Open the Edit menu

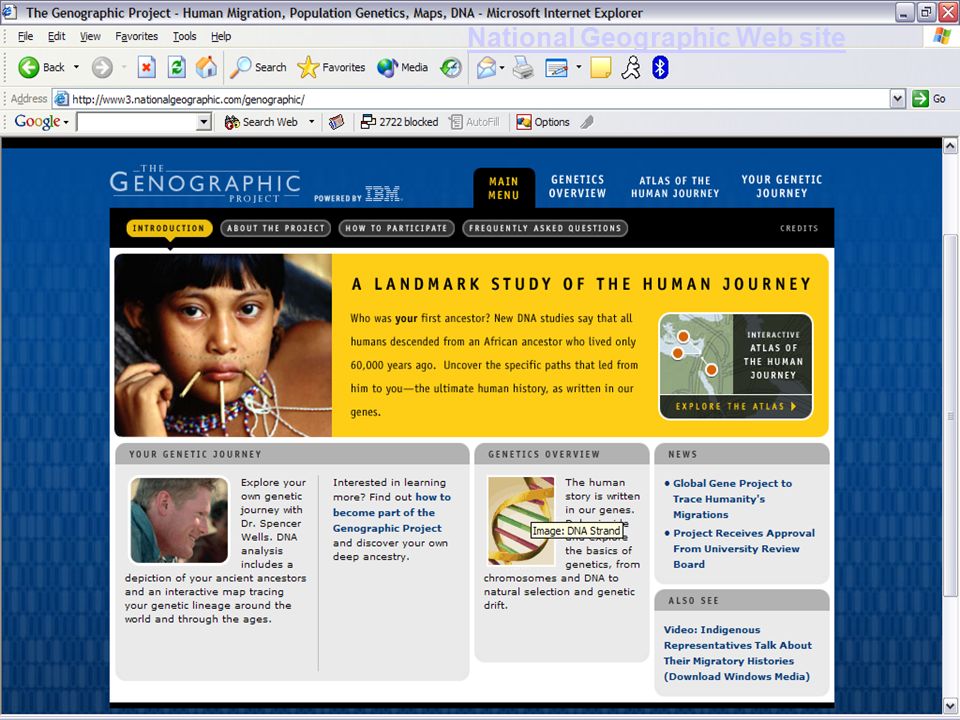56,36
